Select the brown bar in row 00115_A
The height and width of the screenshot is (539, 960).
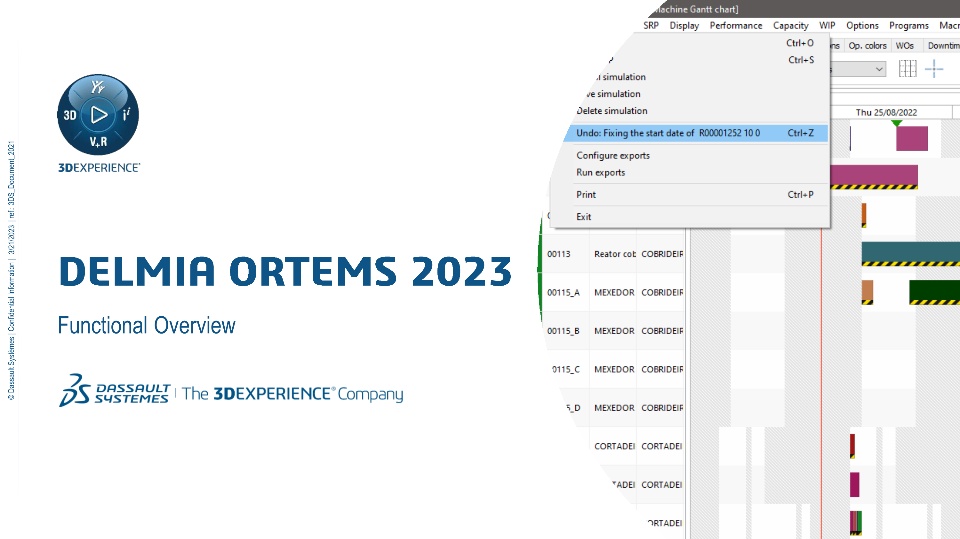coord(867,292)
